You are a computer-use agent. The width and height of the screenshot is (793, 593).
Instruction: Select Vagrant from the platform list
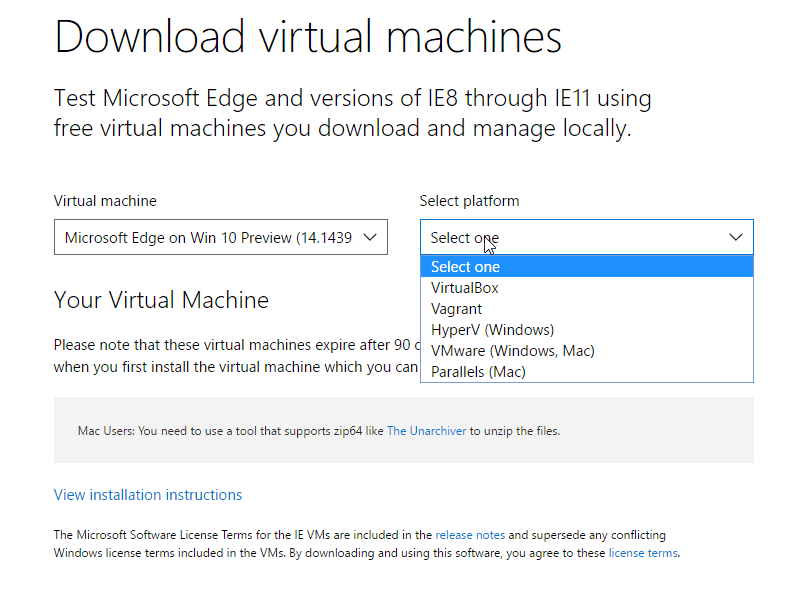[587, 309]
